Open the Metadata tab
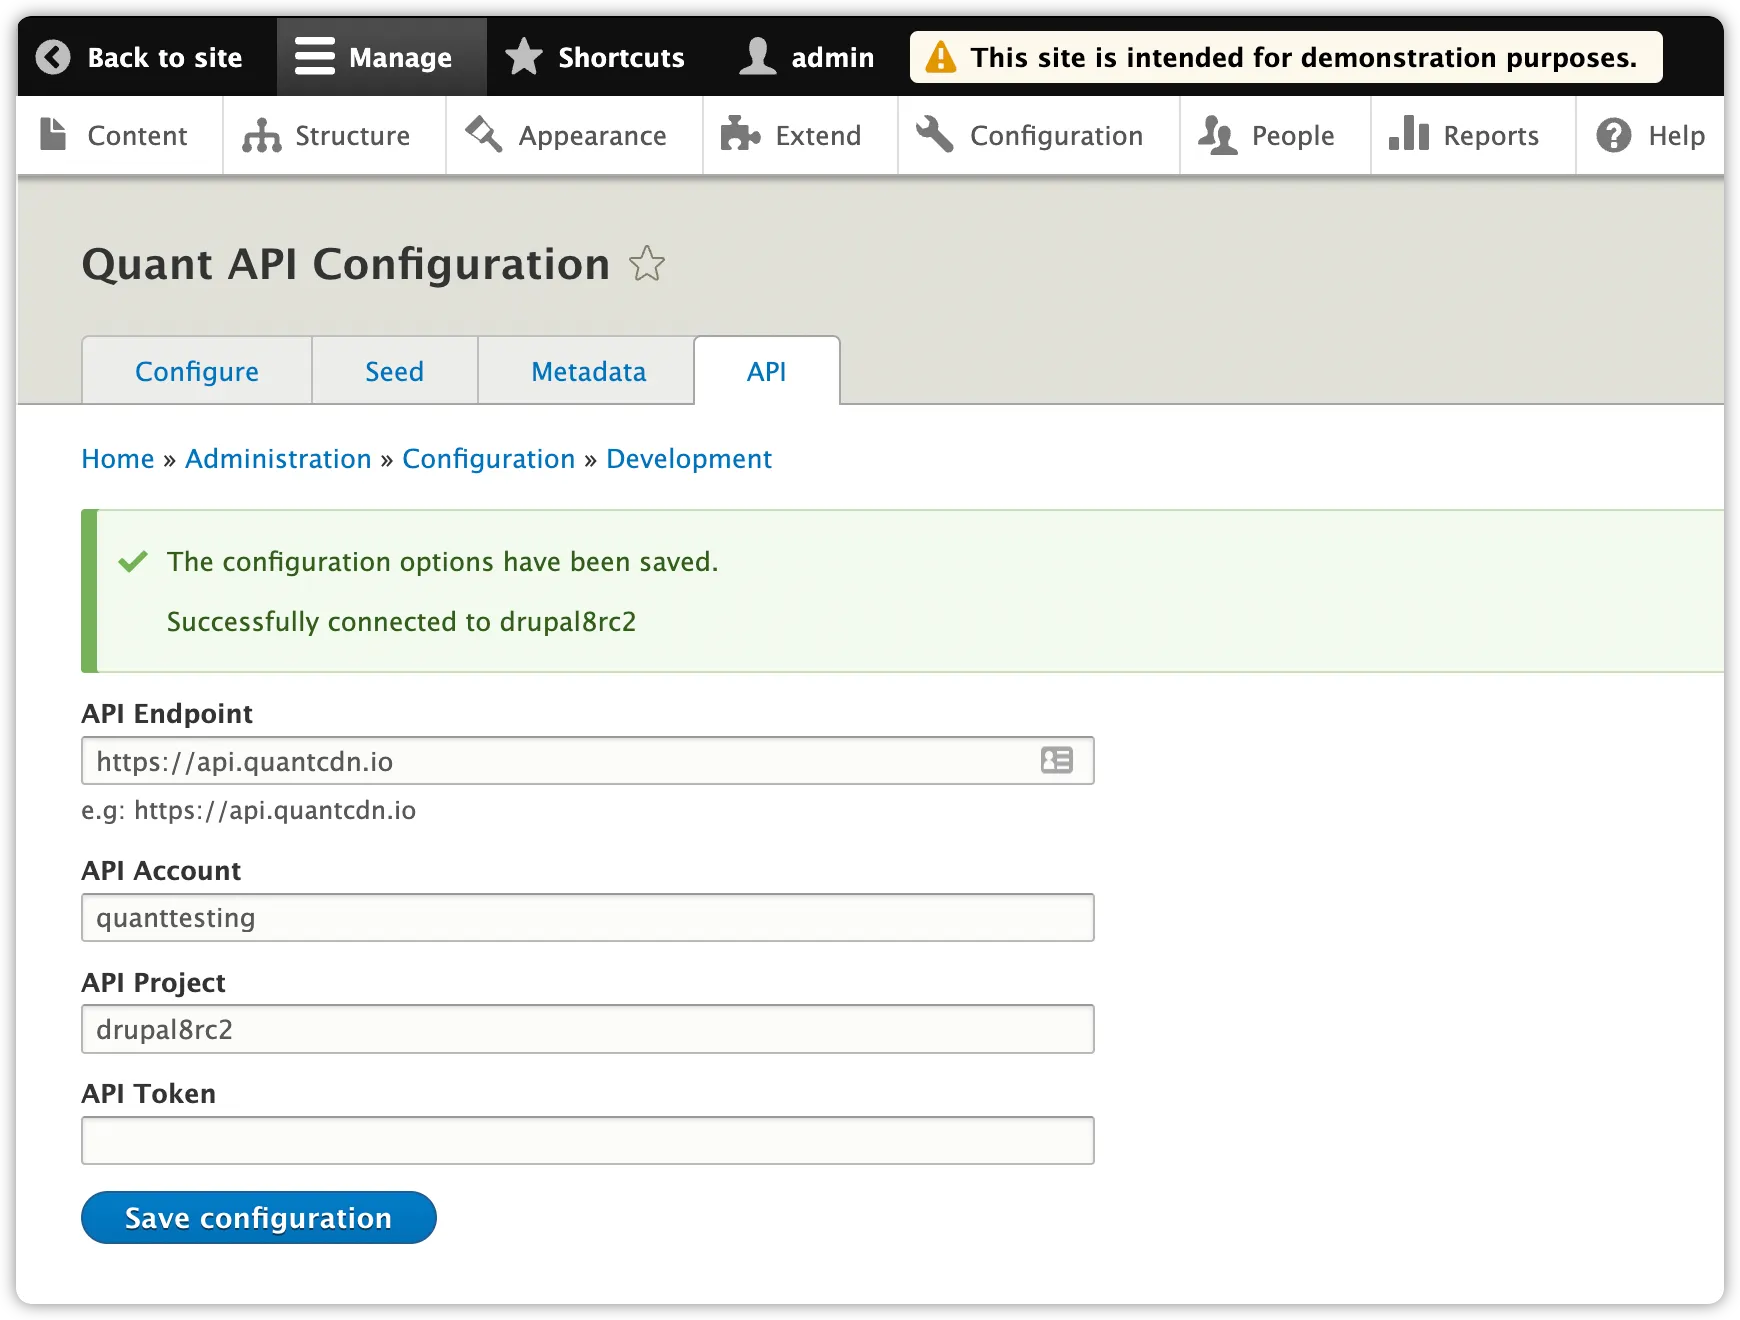Image resolution: width=1740 pixels, height=1320 pixels. pos(587,371)
